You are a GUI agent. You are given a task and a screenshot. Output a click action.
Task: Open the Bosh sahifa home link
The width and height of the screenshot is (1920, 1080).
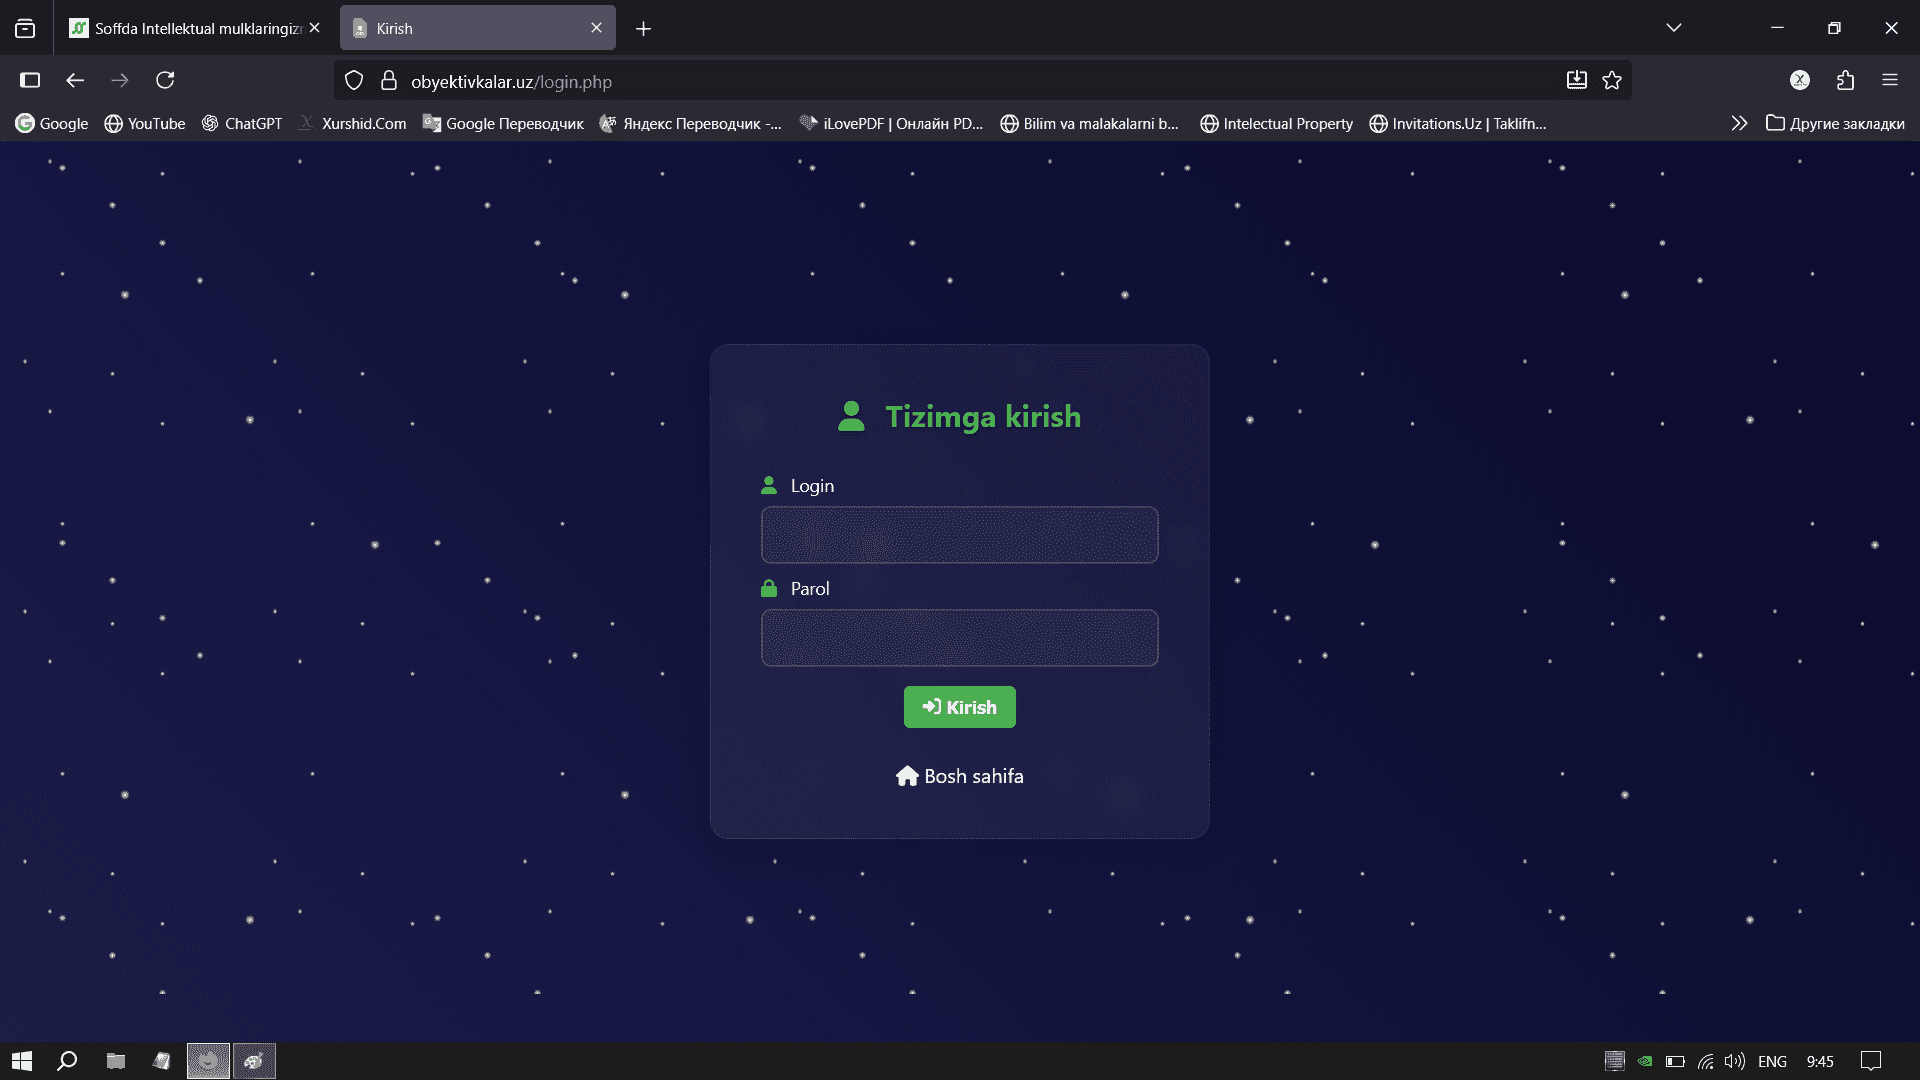tap(959, 776)
